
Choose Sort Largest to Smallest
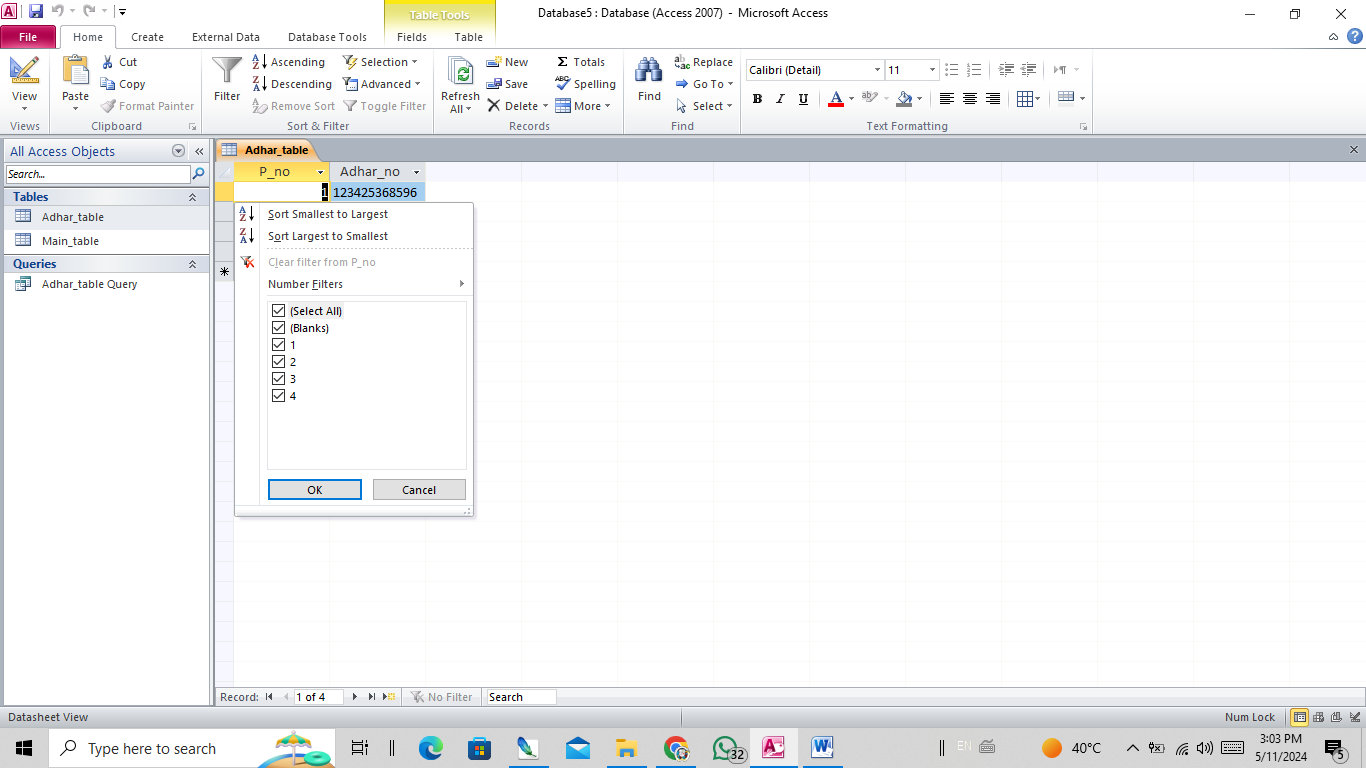(x=328, y=236)
